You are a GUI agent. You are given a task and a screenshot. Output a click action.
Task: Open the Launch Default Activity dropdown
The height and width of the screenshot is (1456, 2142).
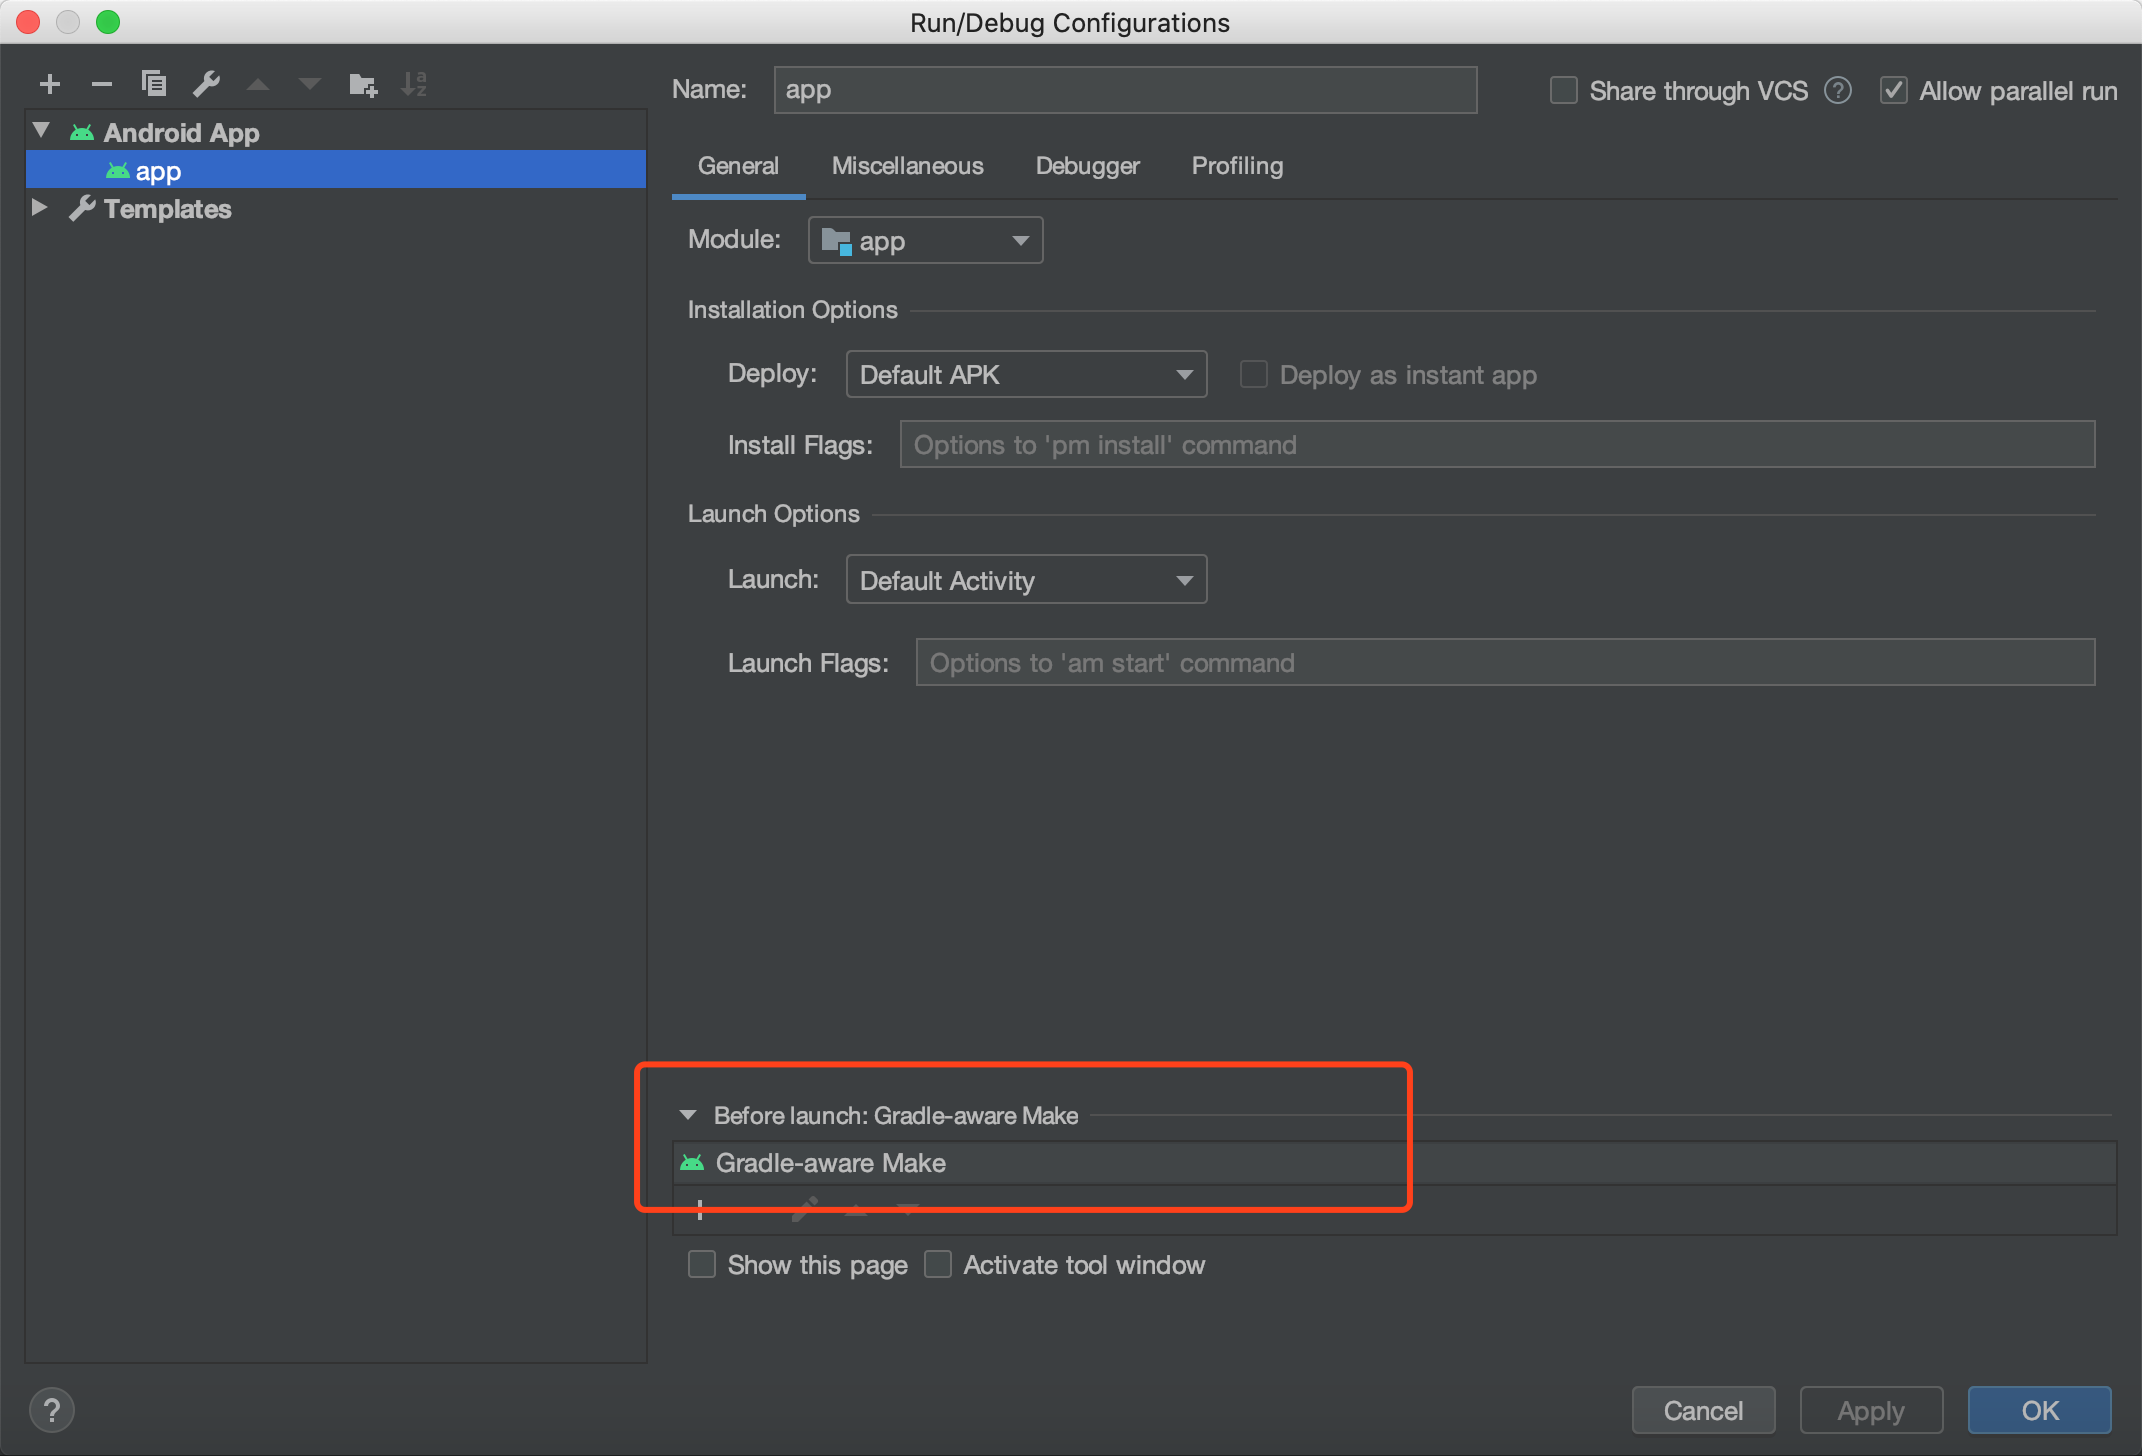[1026, 580]
